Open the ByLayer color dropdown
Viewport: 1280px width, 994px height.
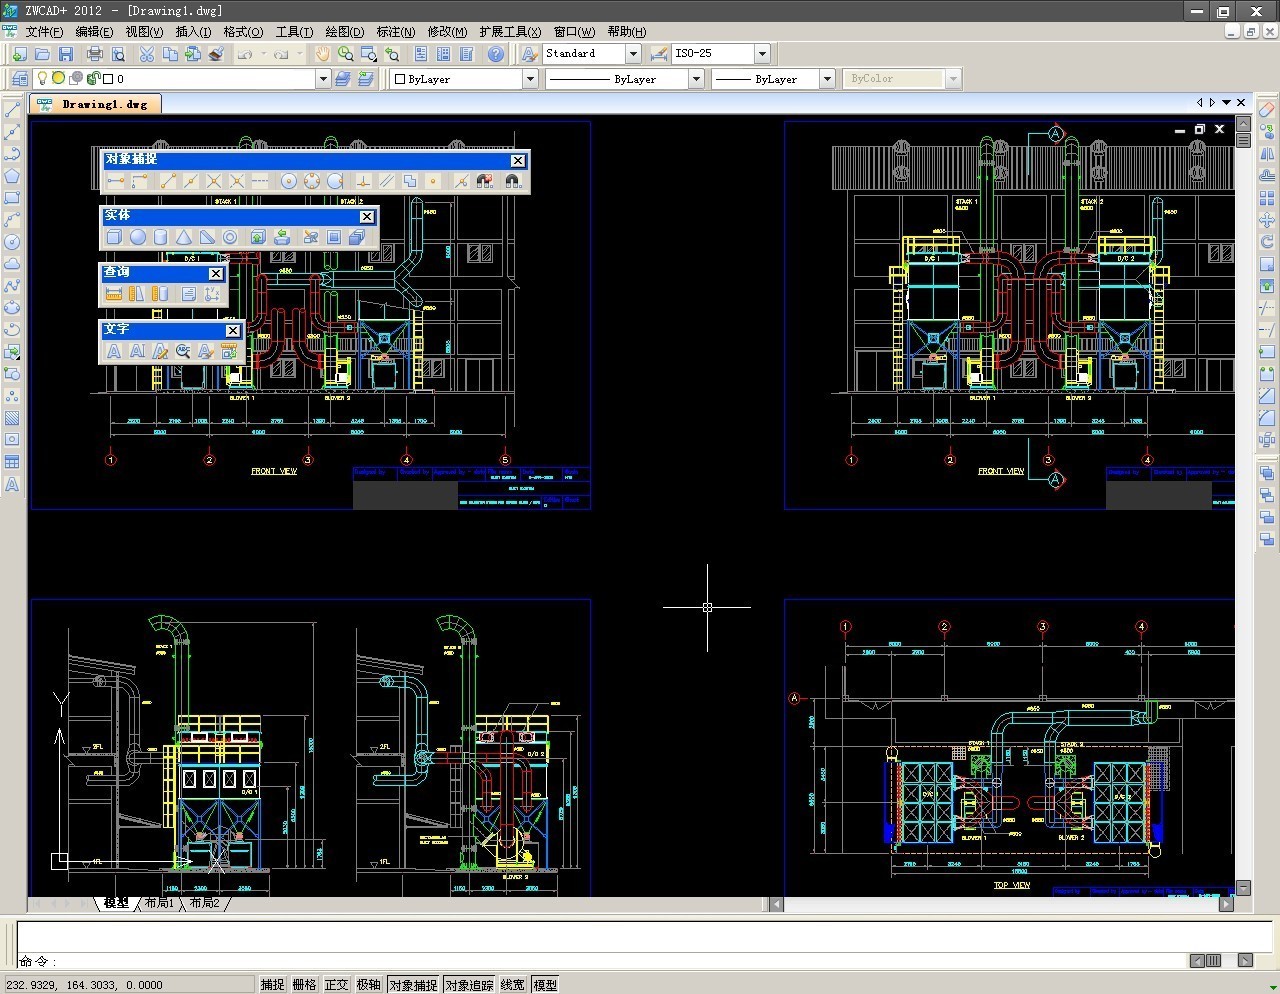click(530, 79)
